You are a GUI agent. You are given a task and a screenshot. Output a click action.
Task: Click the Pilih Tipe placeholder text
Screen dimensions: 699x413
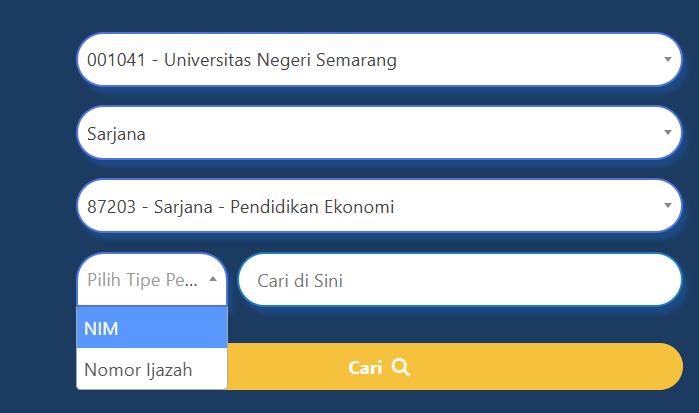143,280
